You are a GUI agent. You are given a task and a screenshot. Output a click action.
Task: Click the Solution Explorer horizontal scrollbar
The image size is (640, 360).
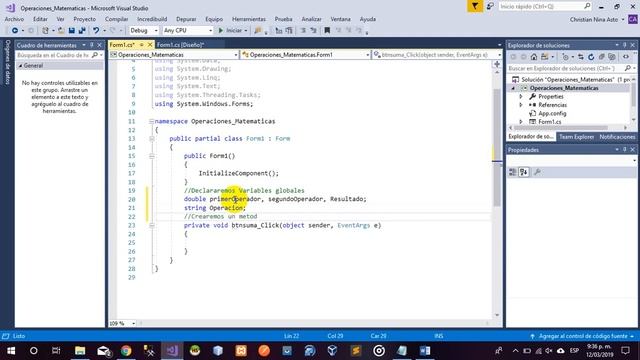(560, 128)
